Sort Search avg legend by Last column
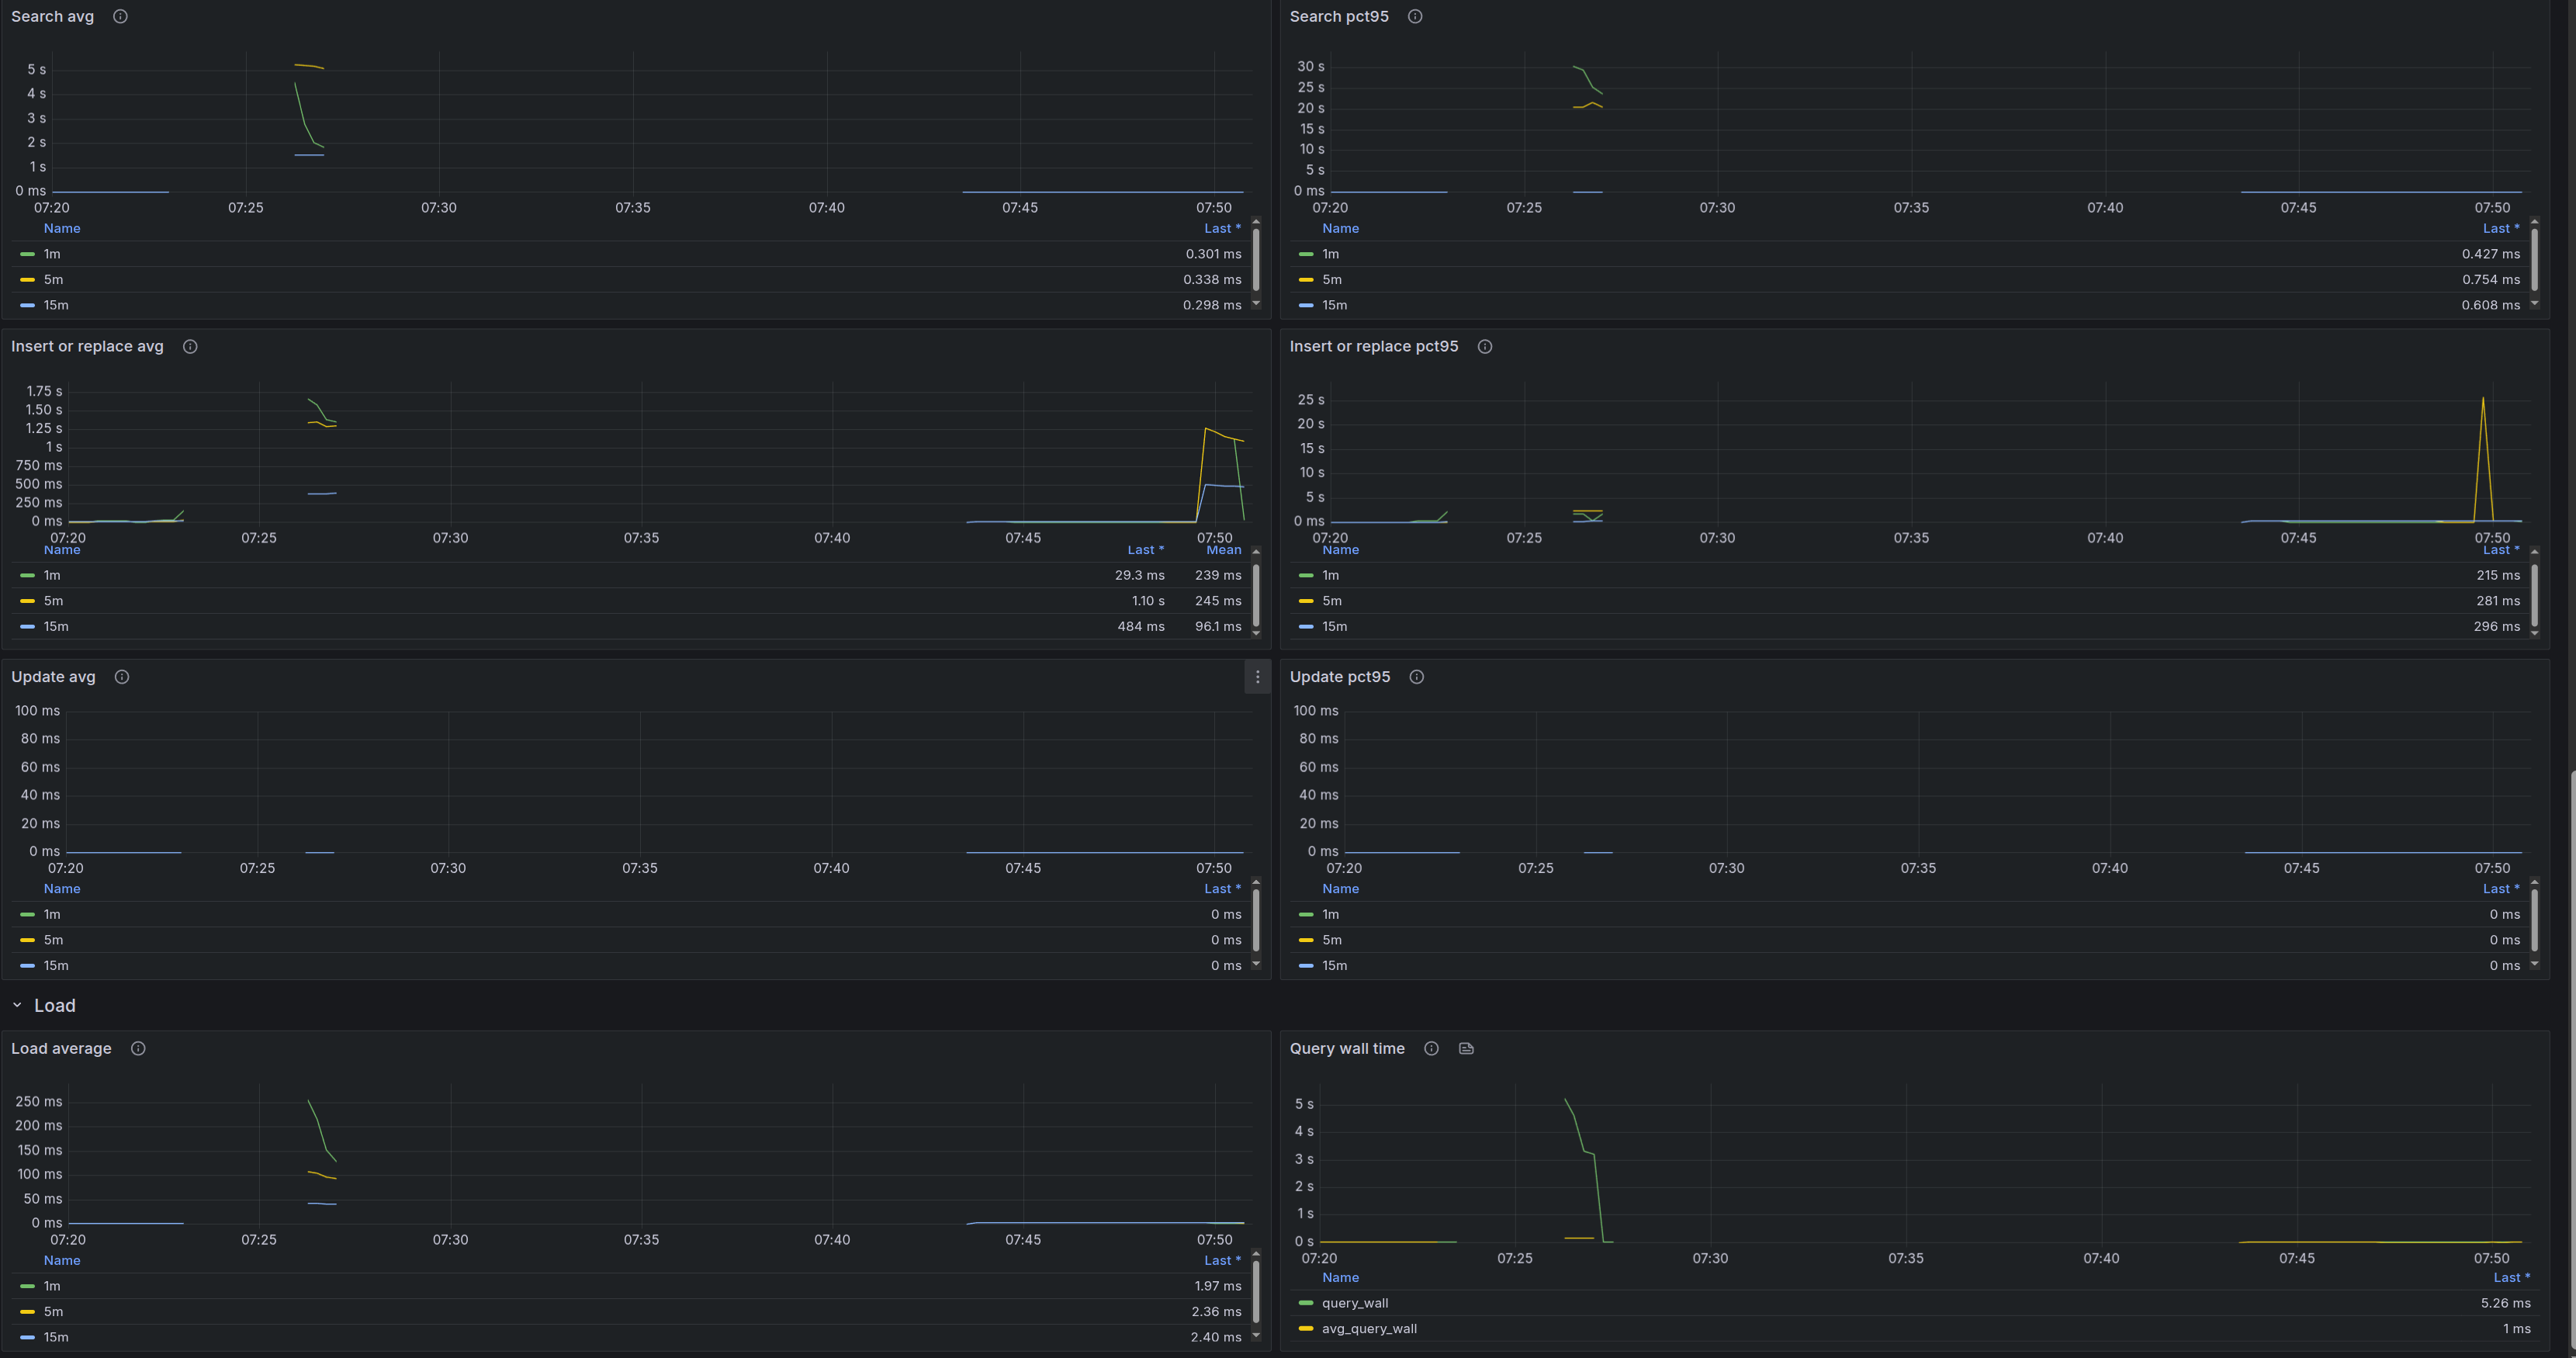Viewport: 2576px width, 1358px height. [x=1221, y=228]
